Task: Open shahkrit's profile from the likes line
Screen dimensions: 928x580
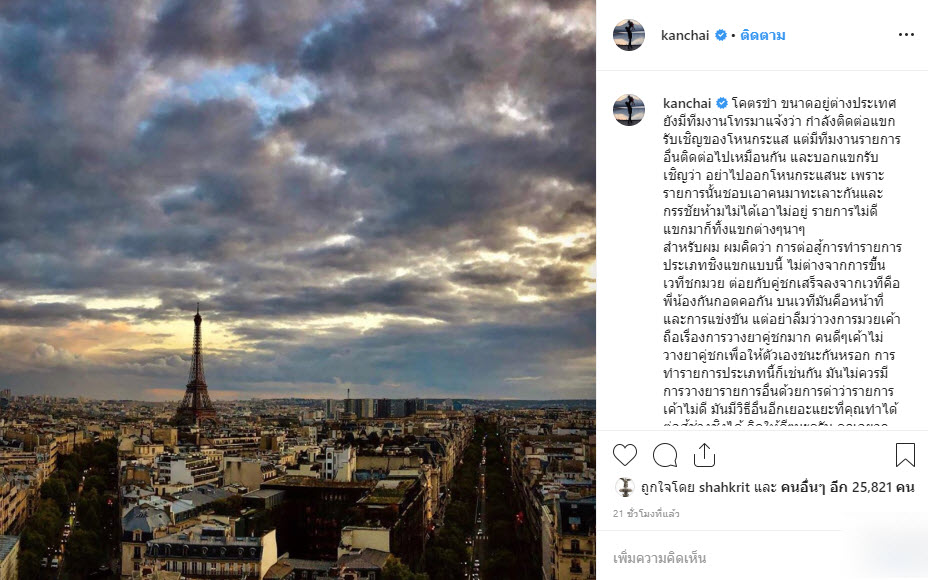Action: pos(725,488)
